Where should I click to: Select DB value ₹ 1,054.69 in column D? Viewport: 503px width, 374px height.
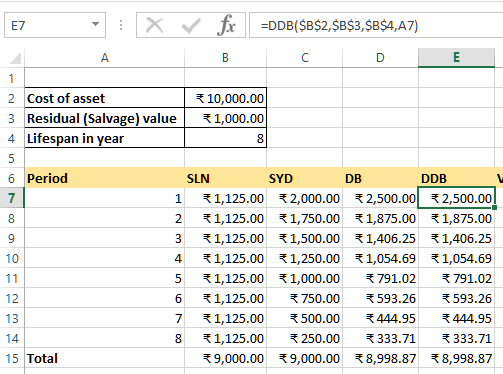point(380,258)
